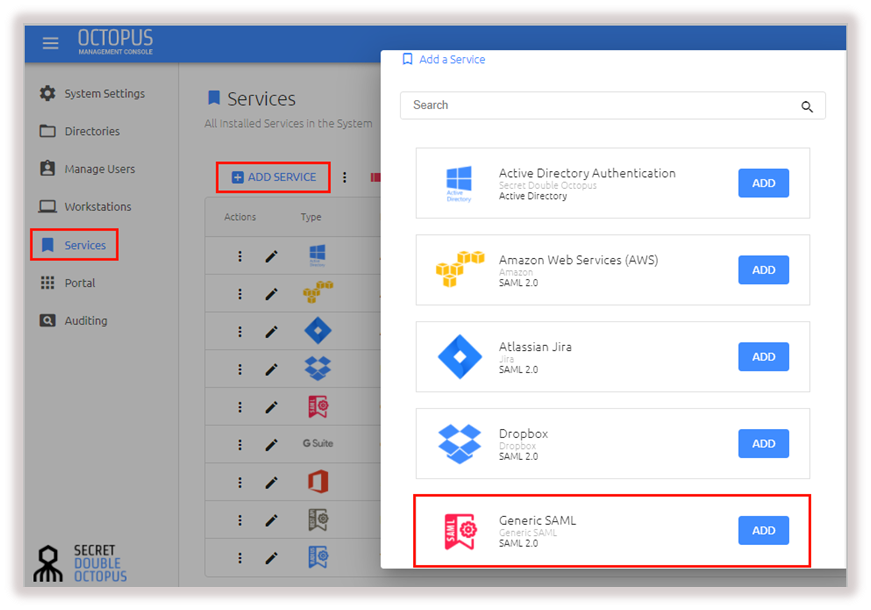871x610 pixels.
Task: Click the Portal grid icon
Action: tap(48, 283)
